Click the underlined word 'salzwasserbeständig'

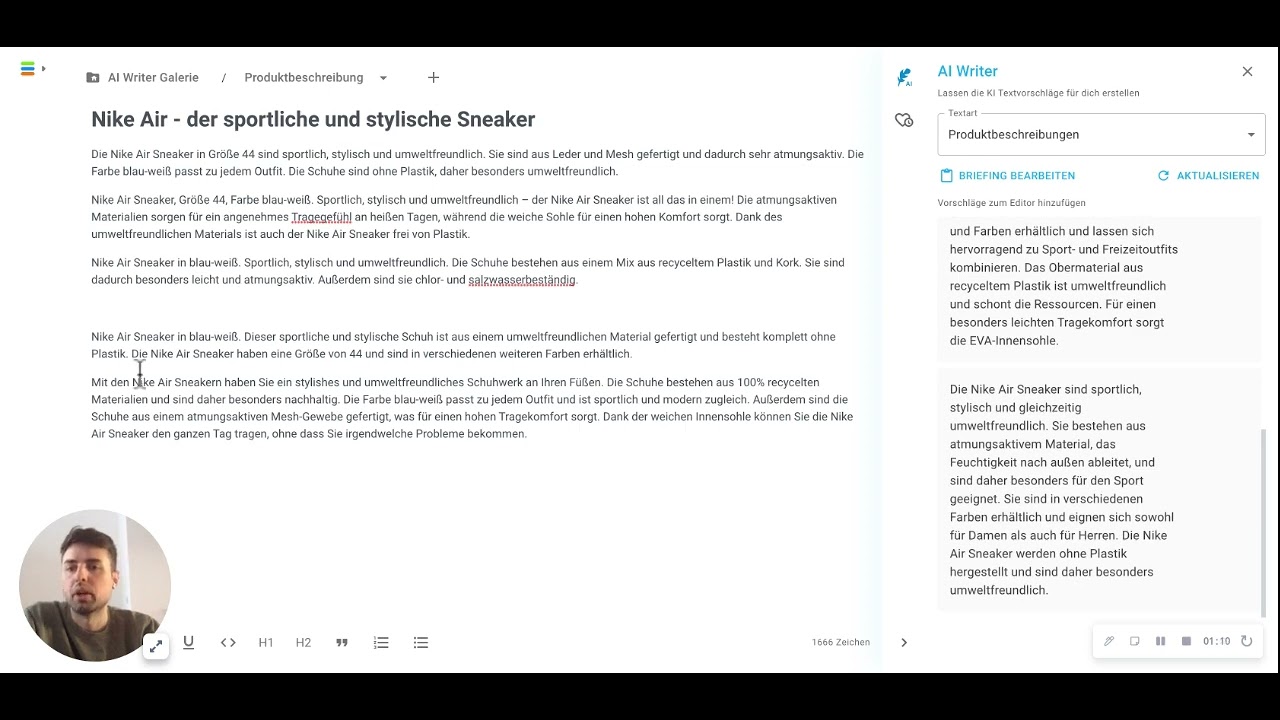[522, 280]
